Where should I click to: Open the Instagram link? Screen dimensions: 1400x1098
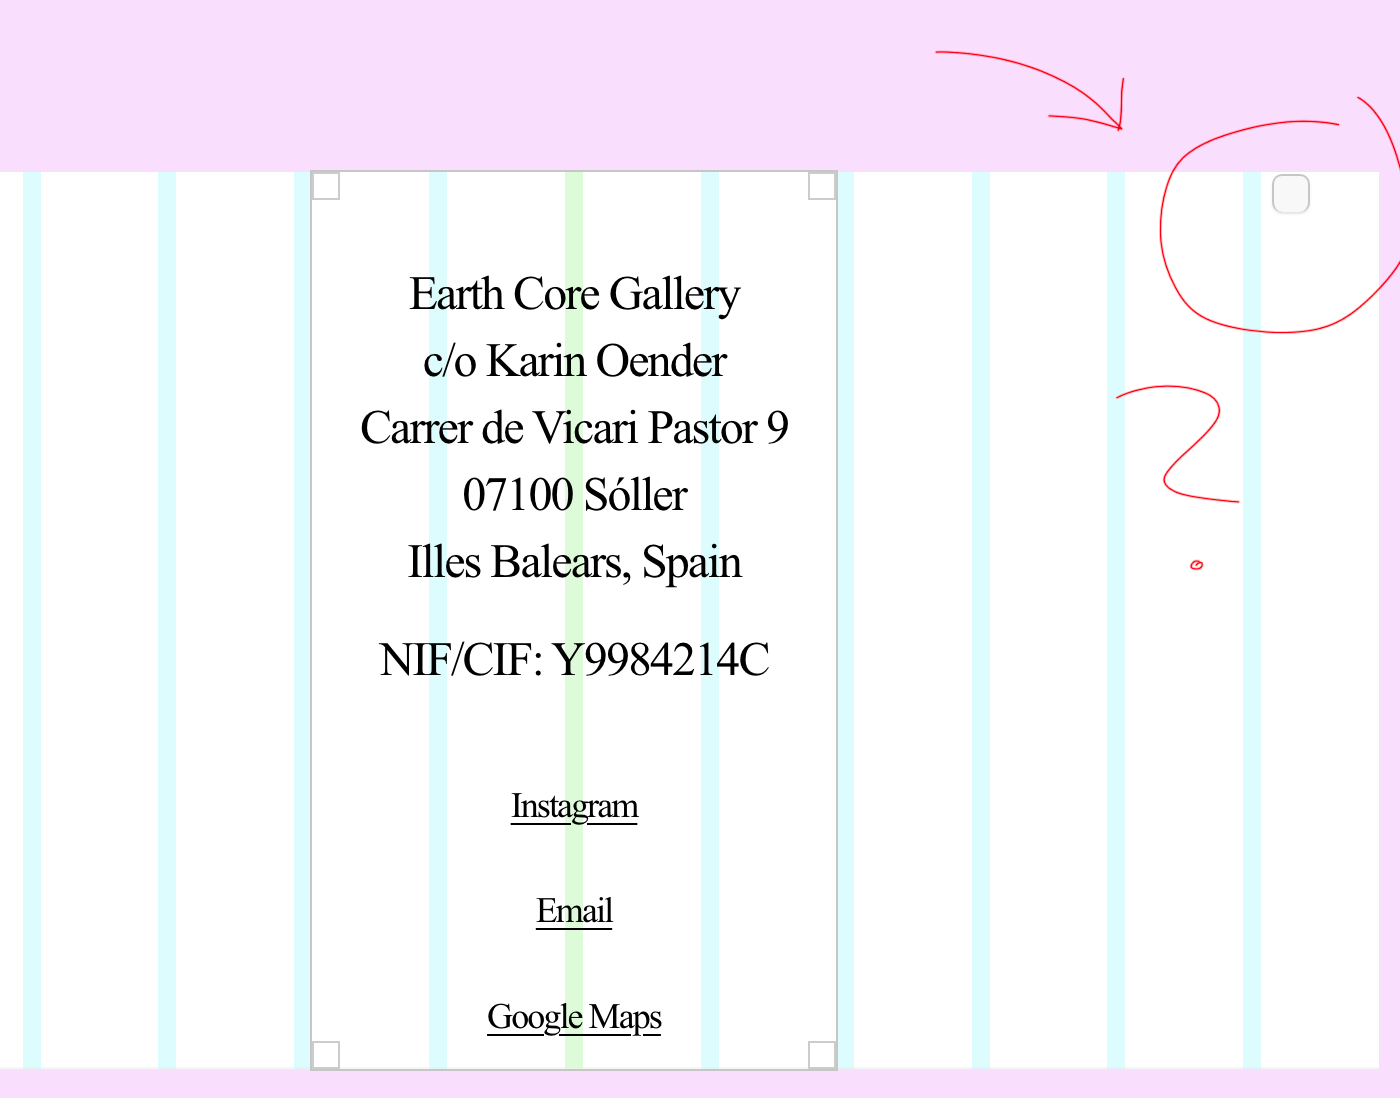click(574, 806)
